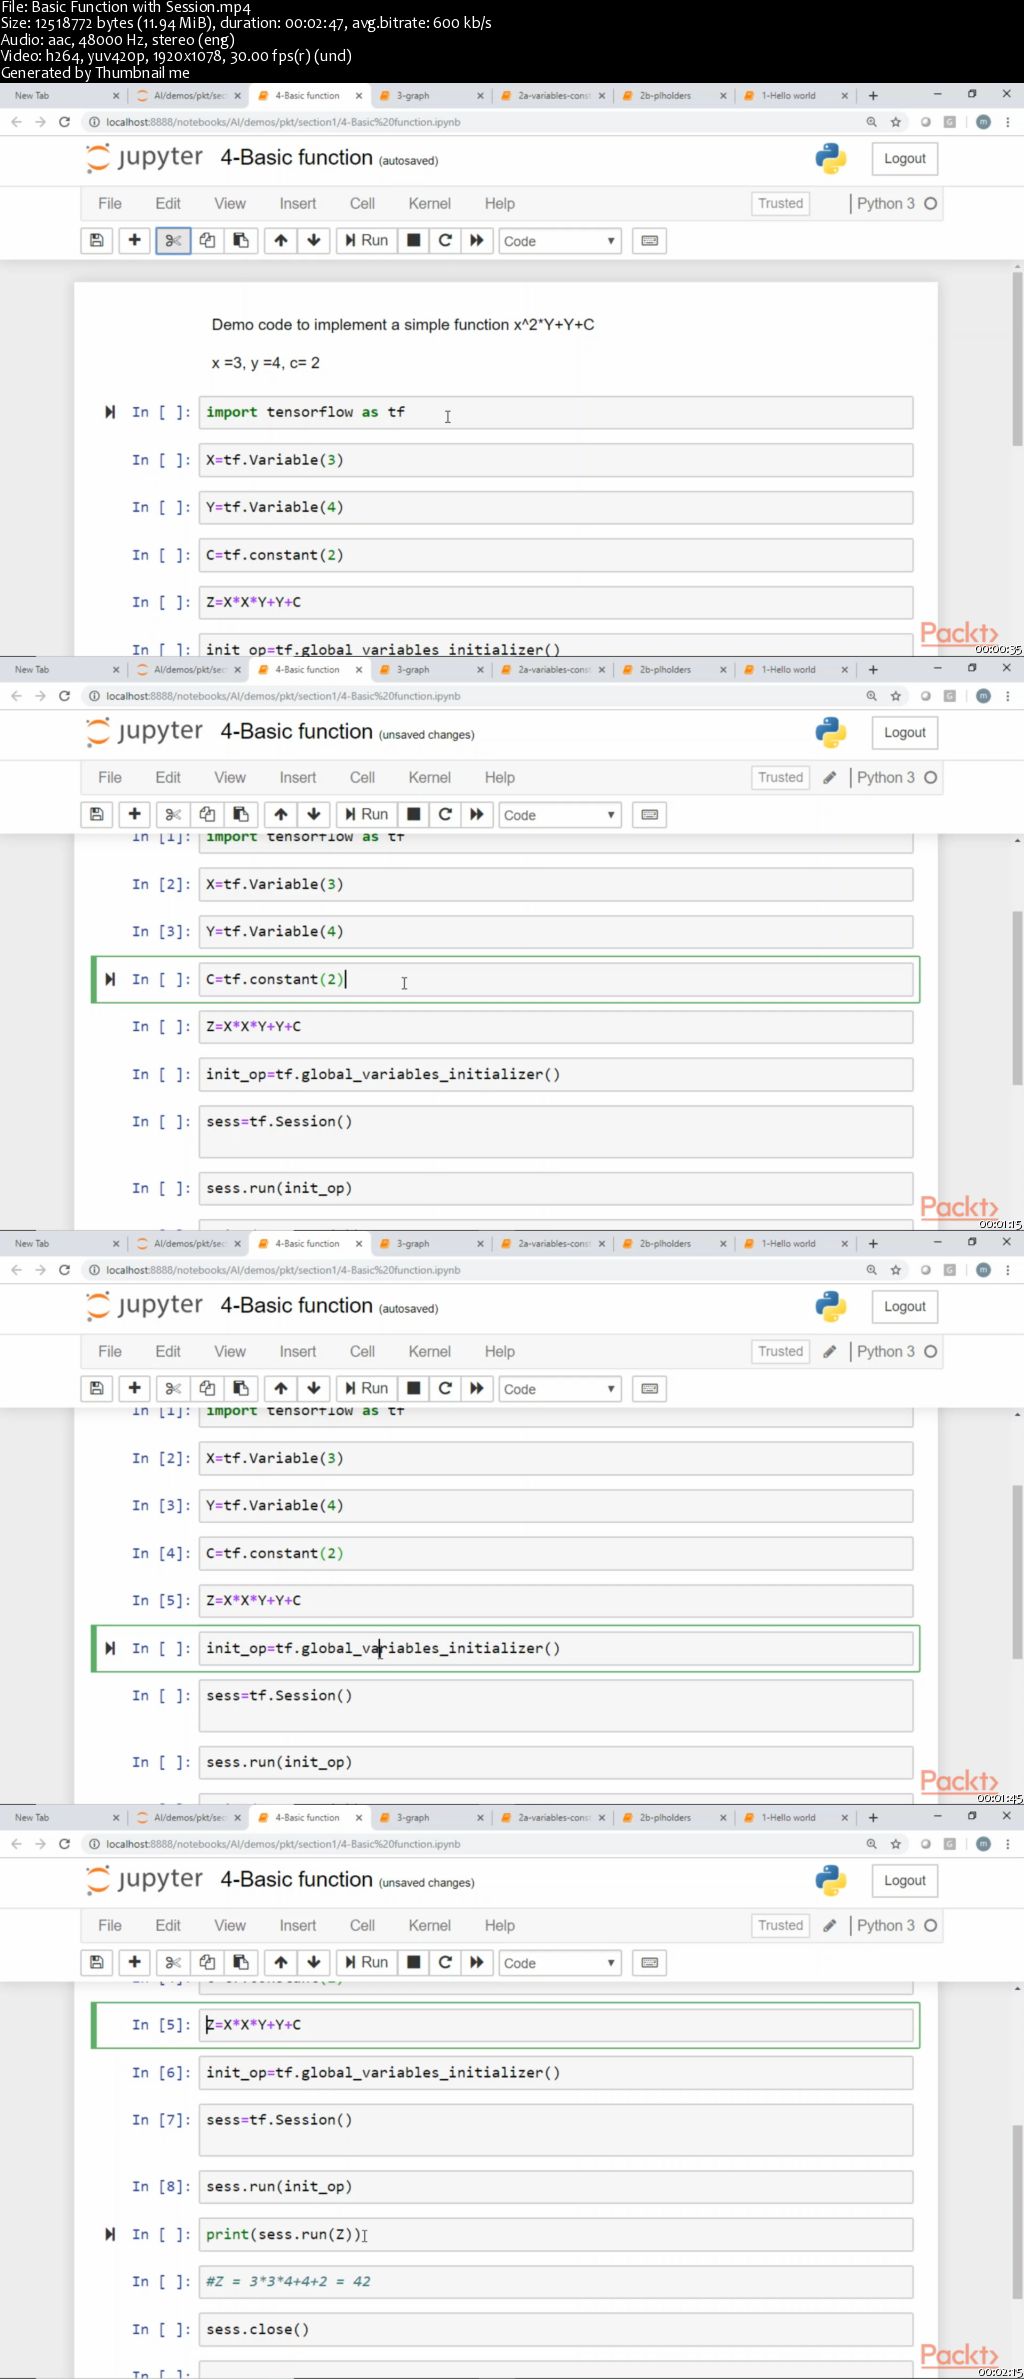Click into the 'X=tf.Variable(3)' cell, 00:00:35 frame
Image resolution: width=1024 pixels, height=2379 pixels.
point(556,460)
